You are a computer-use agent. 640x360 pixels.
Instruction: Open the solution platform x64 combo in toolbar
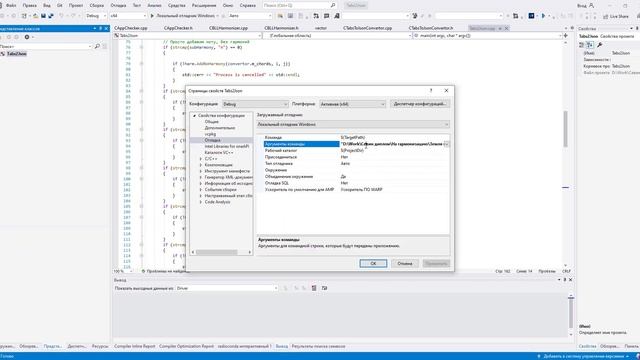[x=128, y=16]
